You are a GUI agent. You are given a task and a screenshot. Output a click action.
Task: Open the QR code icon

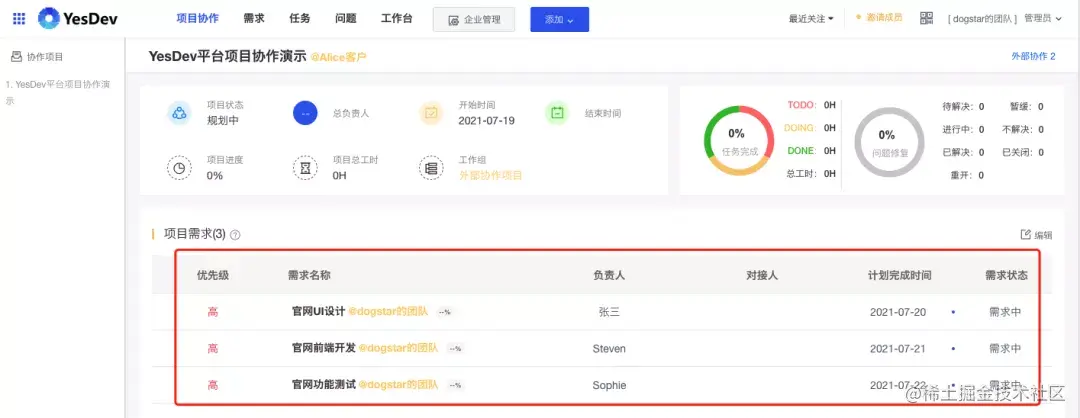pos(926,19)
